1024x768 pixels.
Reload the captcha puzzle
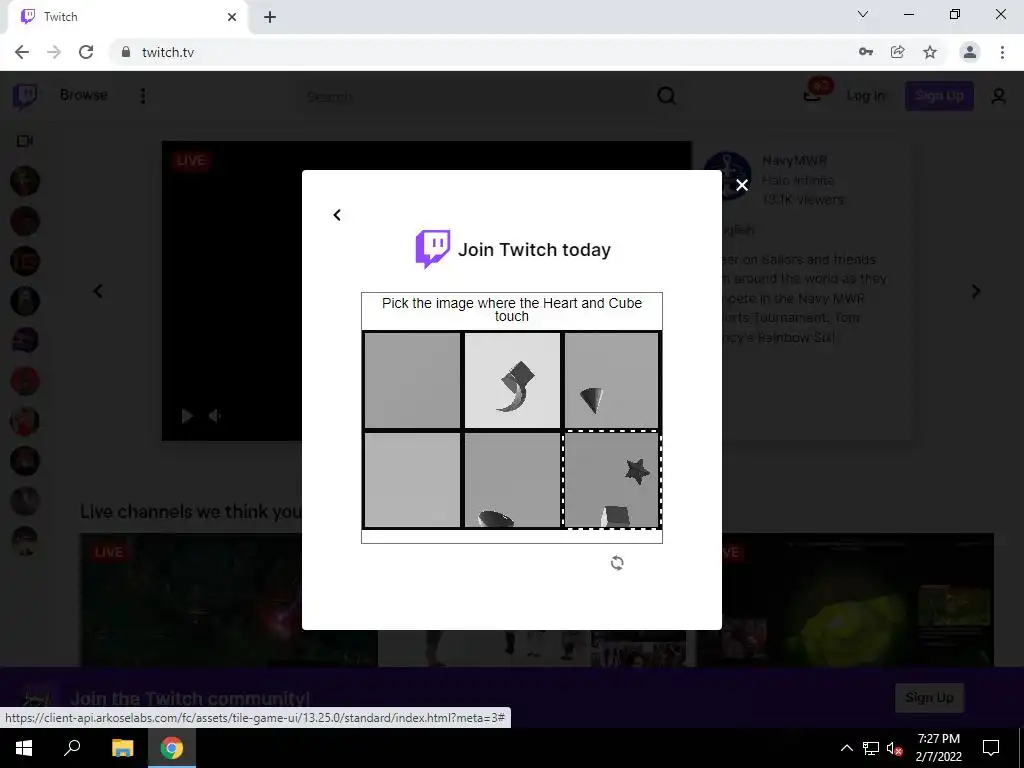click(x=617, y=563)
